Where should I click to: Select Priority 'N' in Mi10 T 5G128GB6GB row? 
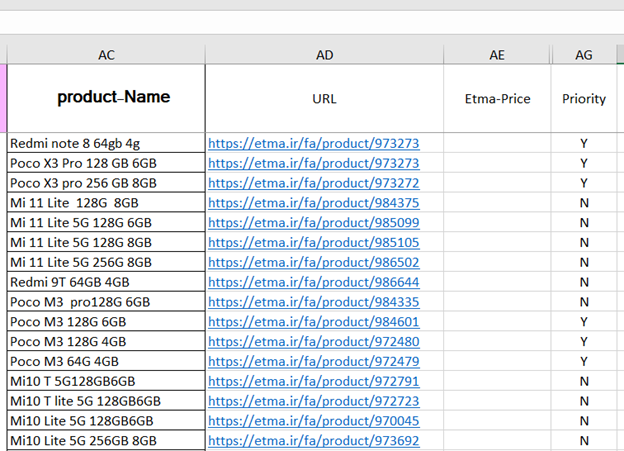[584, 381]
